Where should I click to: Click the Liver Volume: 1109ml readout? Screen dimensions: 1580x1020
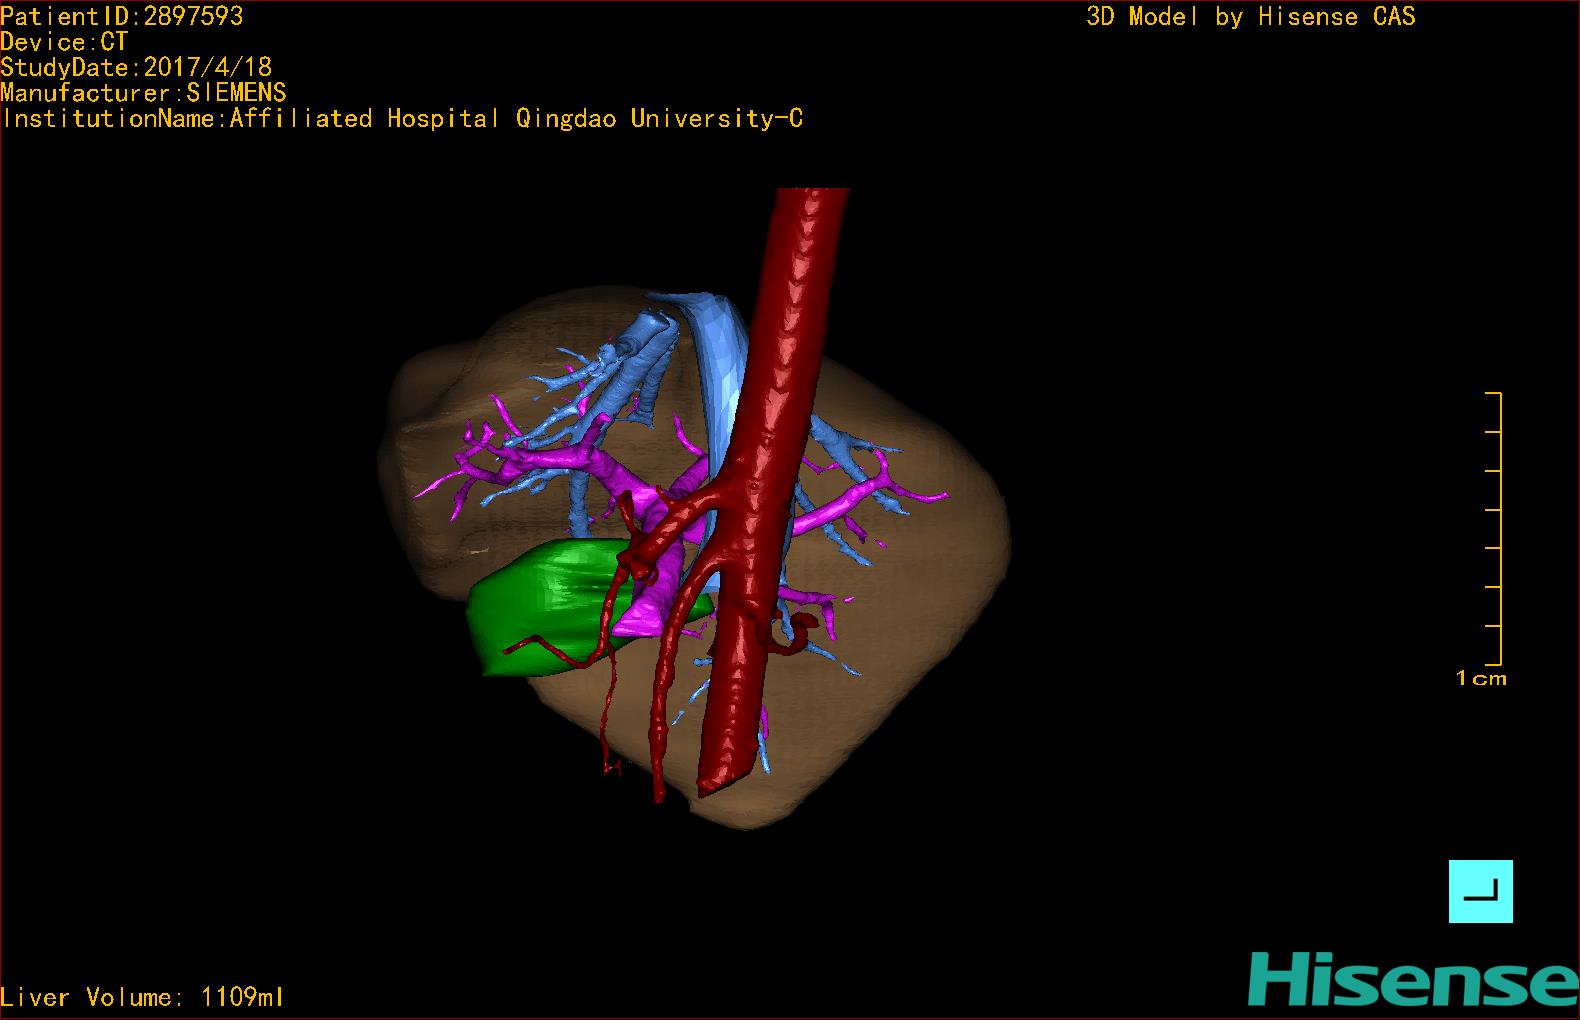(143, 997)
